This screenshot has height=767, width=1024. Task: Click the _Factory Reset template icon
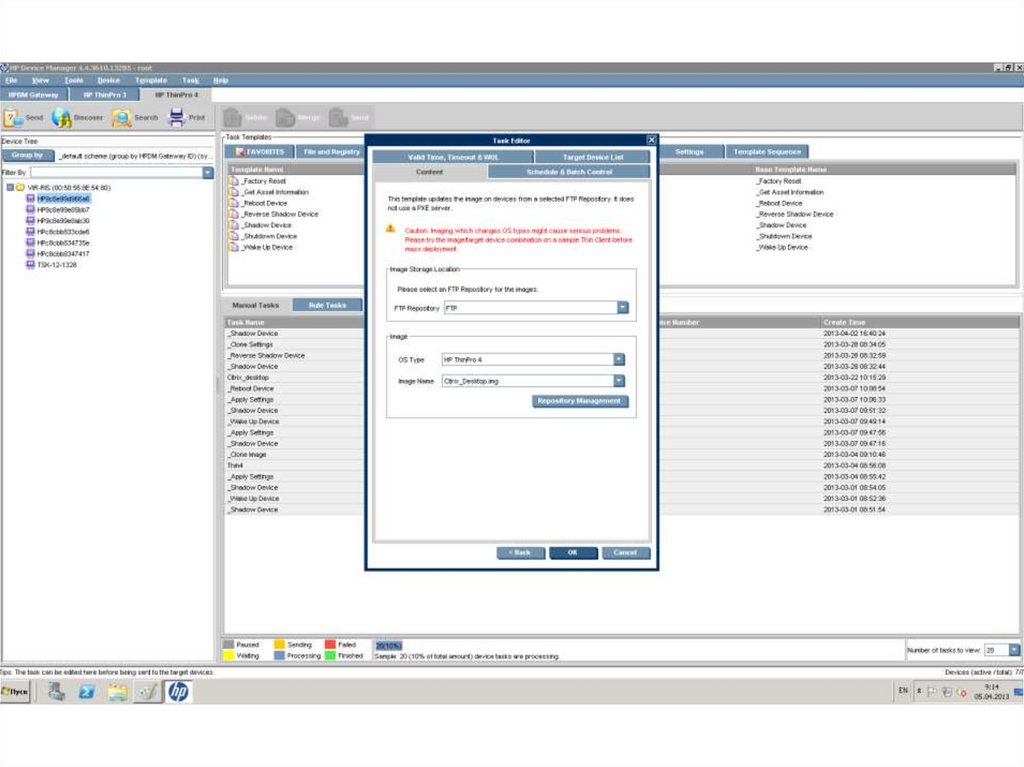(x=233, y=181)
